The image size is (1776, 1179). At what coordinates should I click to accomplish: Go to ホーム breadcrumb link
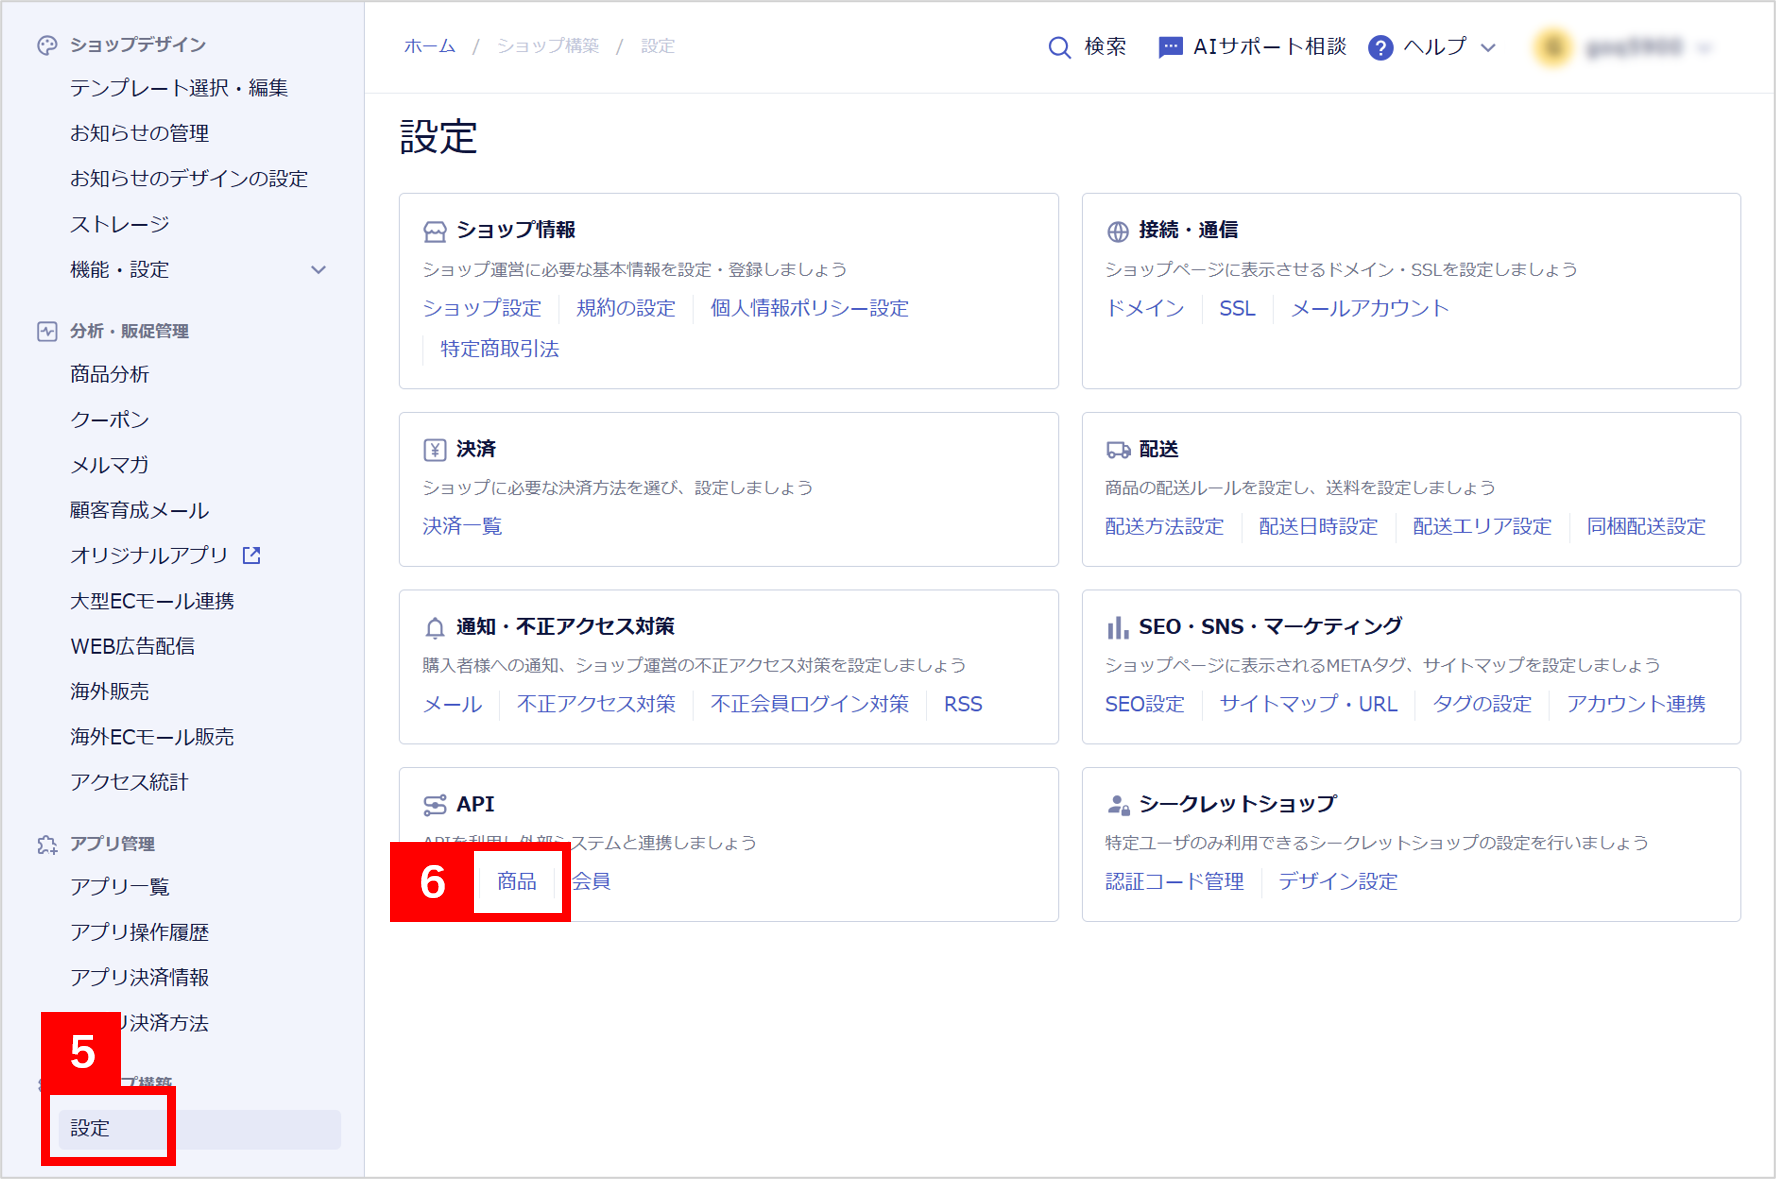coord(429,46)
